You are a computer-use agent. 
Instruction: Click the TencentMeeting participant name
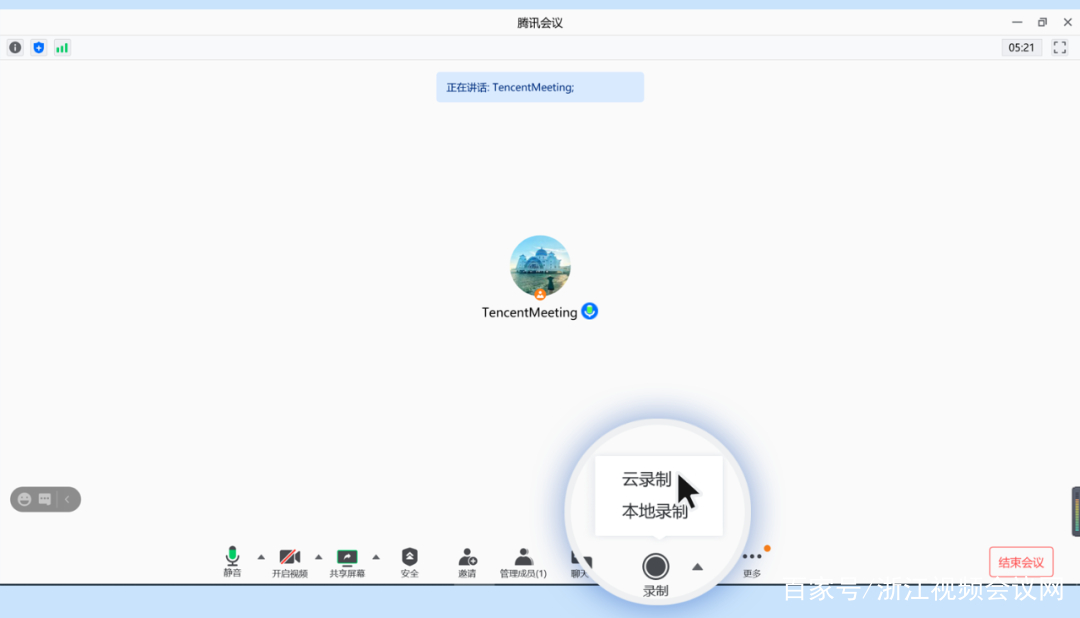529,312
